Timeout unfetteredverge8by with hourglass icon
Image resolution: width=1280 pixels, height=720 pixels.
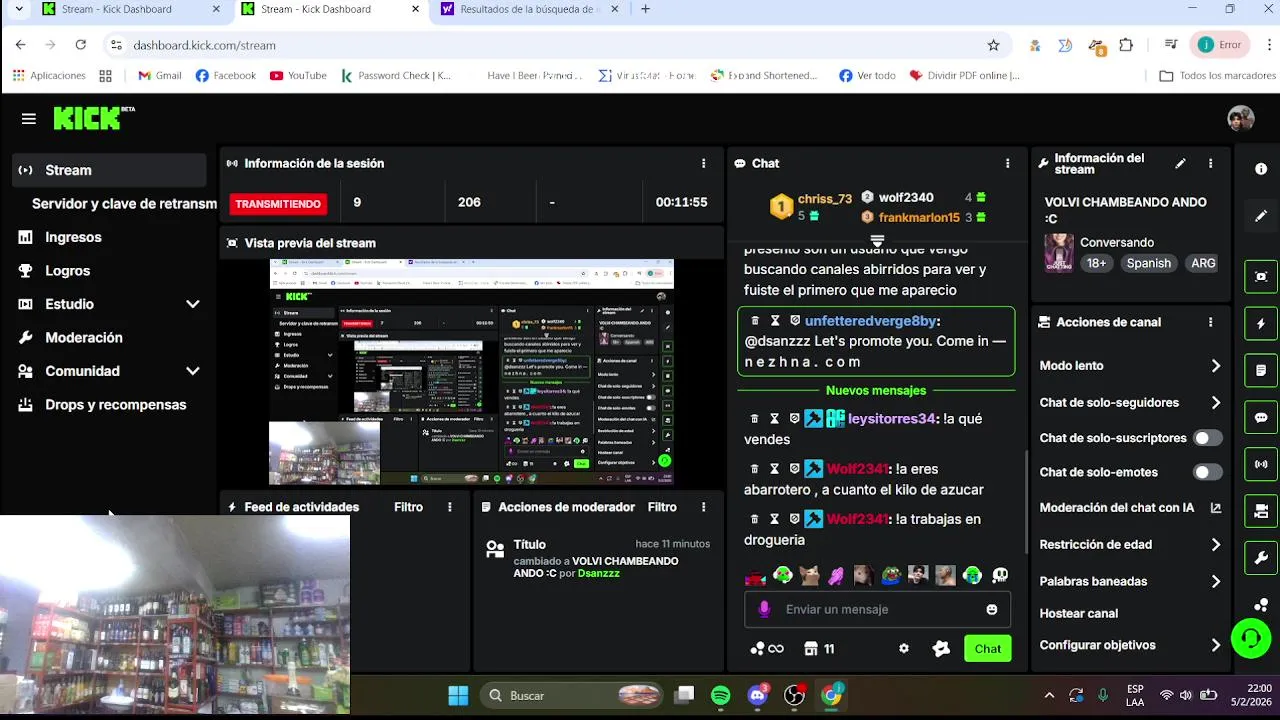tap(775, 321)
